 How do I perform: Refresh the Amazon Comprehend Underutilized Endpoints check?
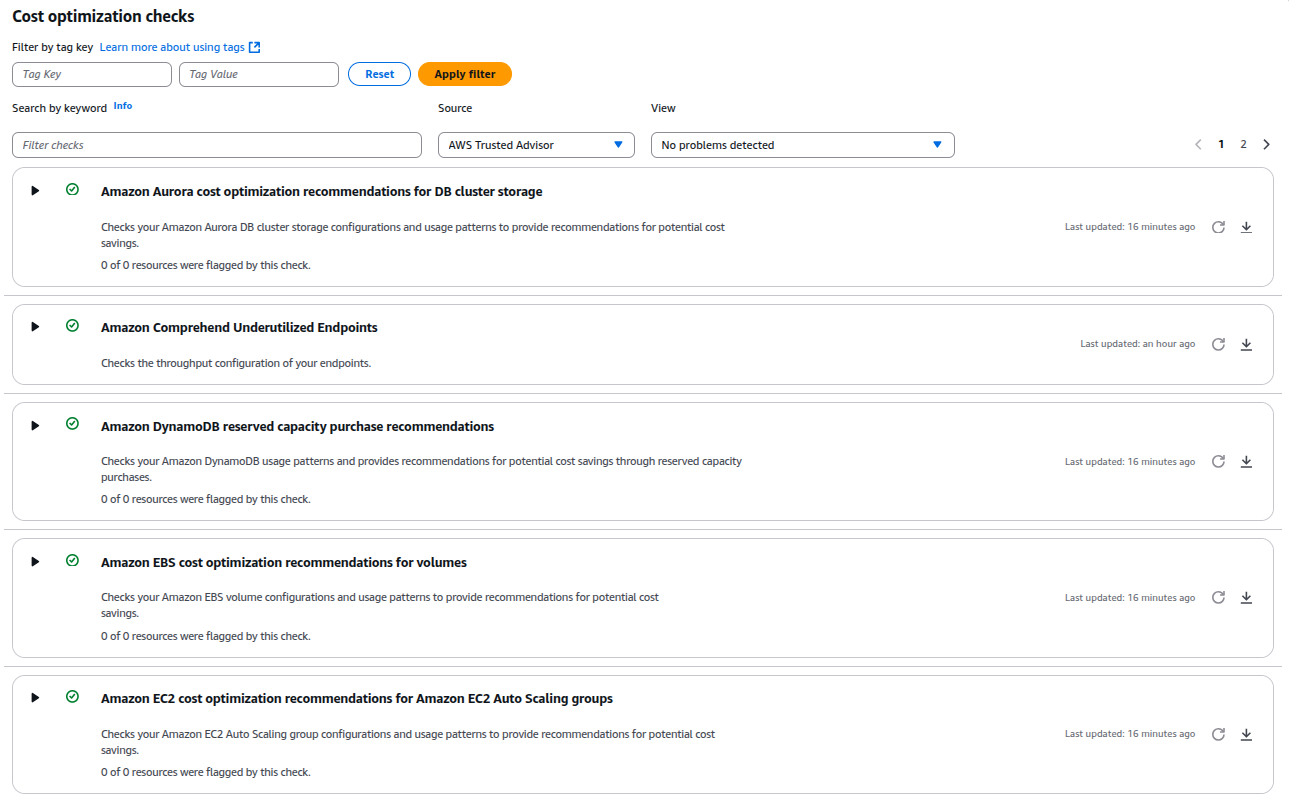pyautogui.click(x=1218, y=344)
